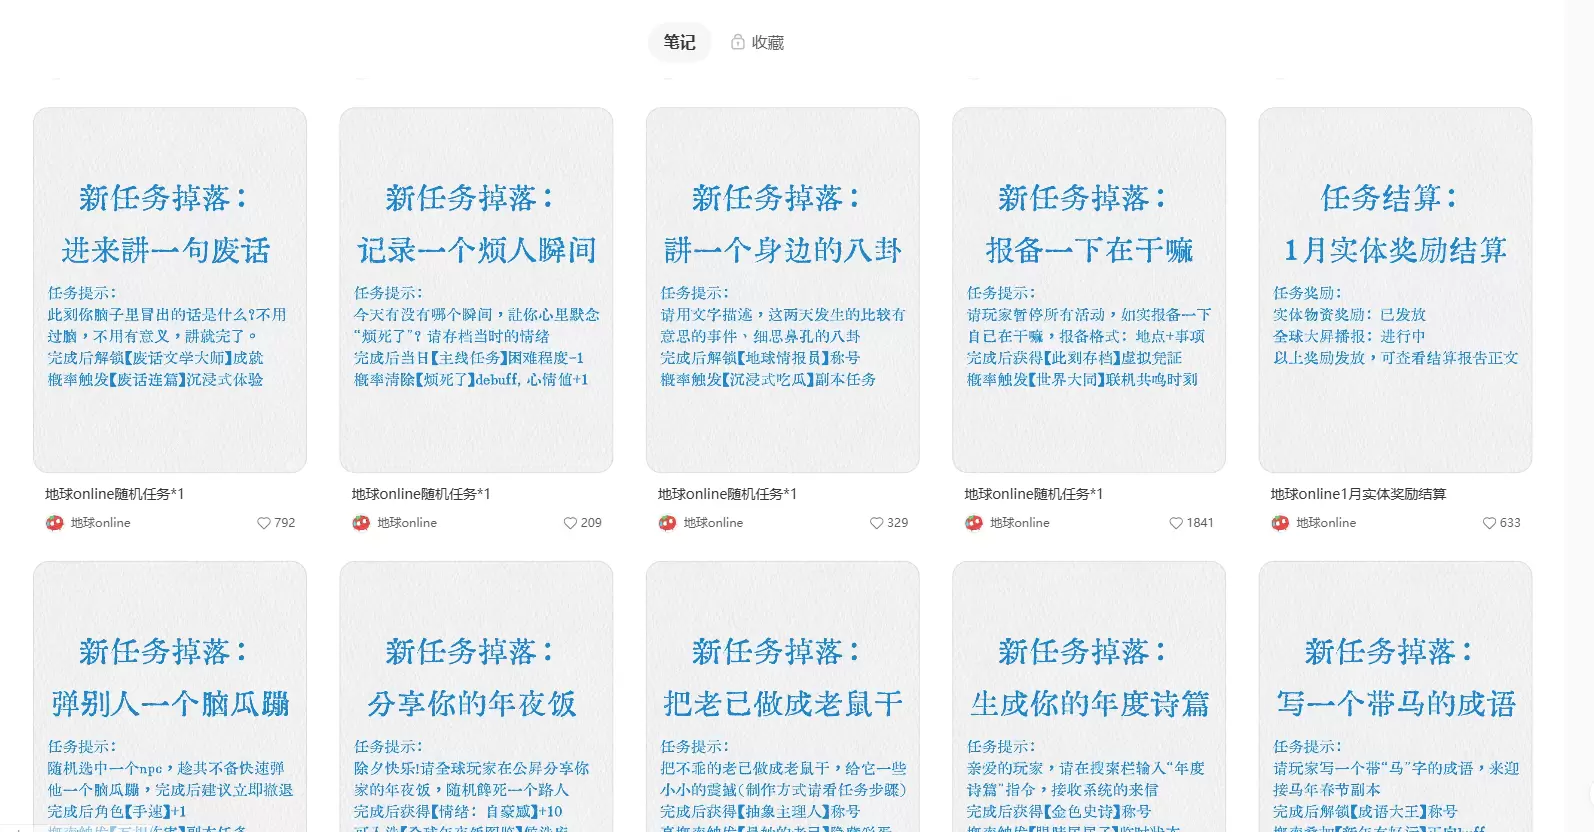Open 地球online profile link under 329-likes note
The image size is (1594, 832).
pyautogui.click(x=713, y=523)
